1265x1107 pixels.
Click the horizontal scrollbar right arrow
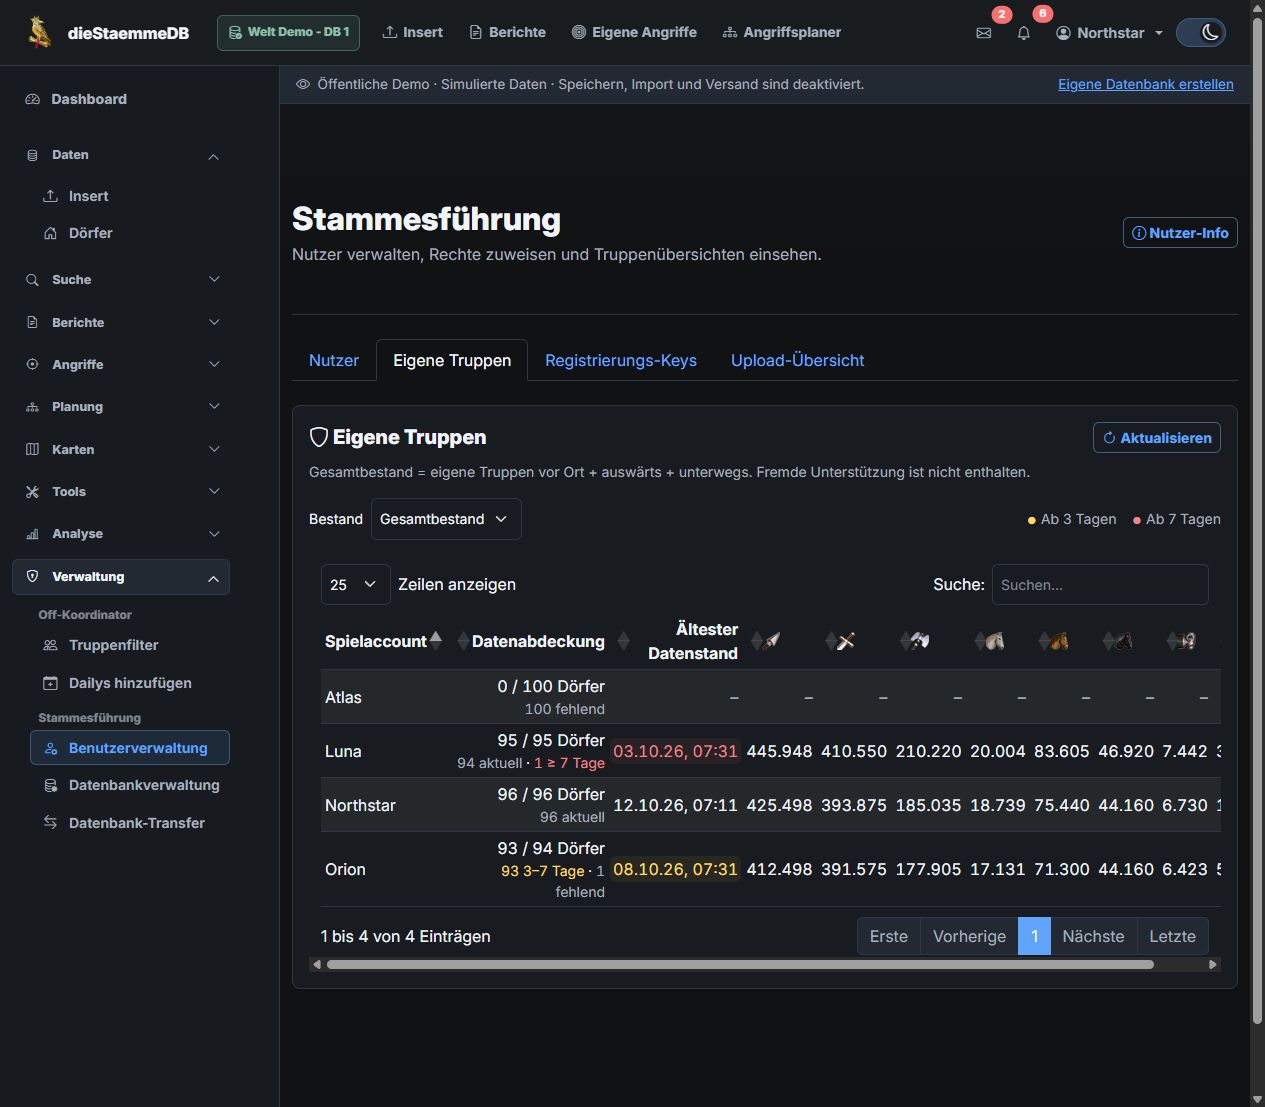pyautogui.click(x=1213, y=965)
